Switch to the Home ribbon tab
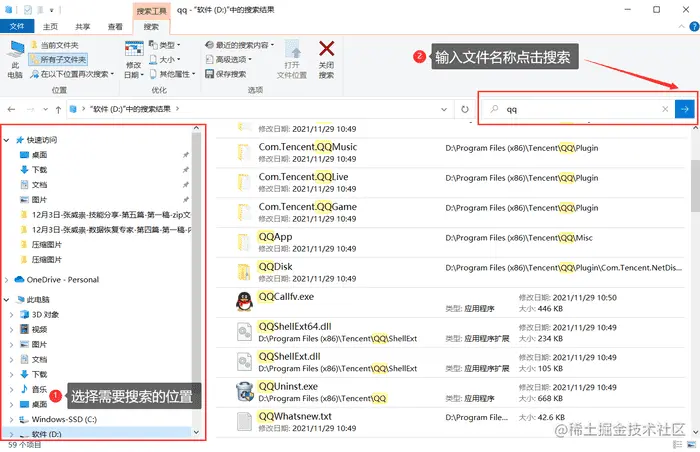 pyautogui.click(x=50, y=27)
